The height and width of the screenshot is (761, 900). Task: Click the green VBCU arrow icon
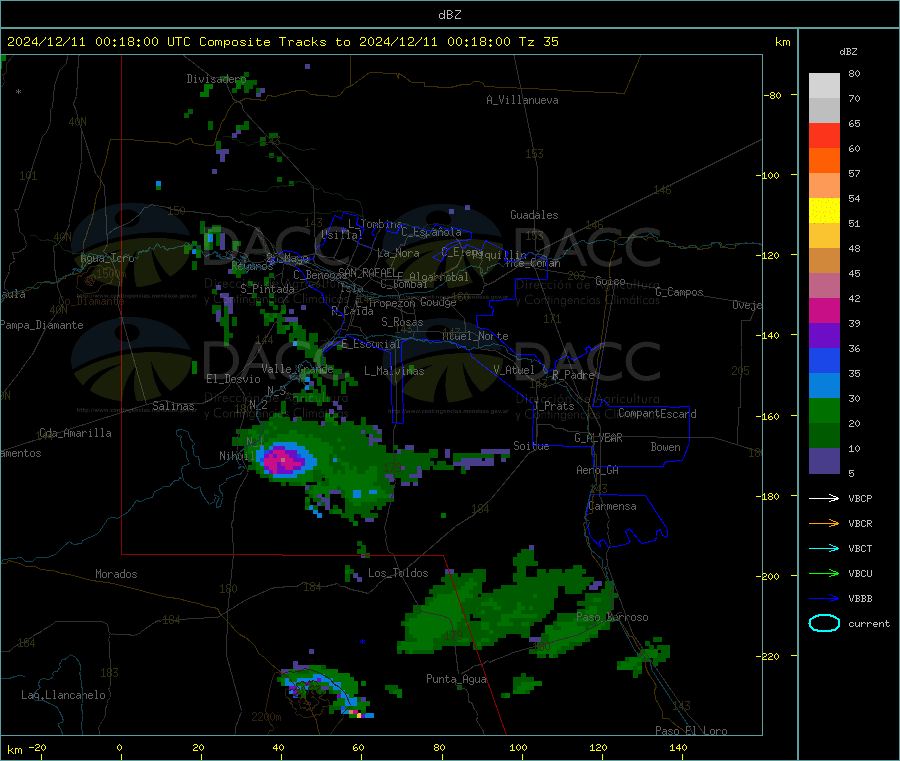[x=824, y=573]
